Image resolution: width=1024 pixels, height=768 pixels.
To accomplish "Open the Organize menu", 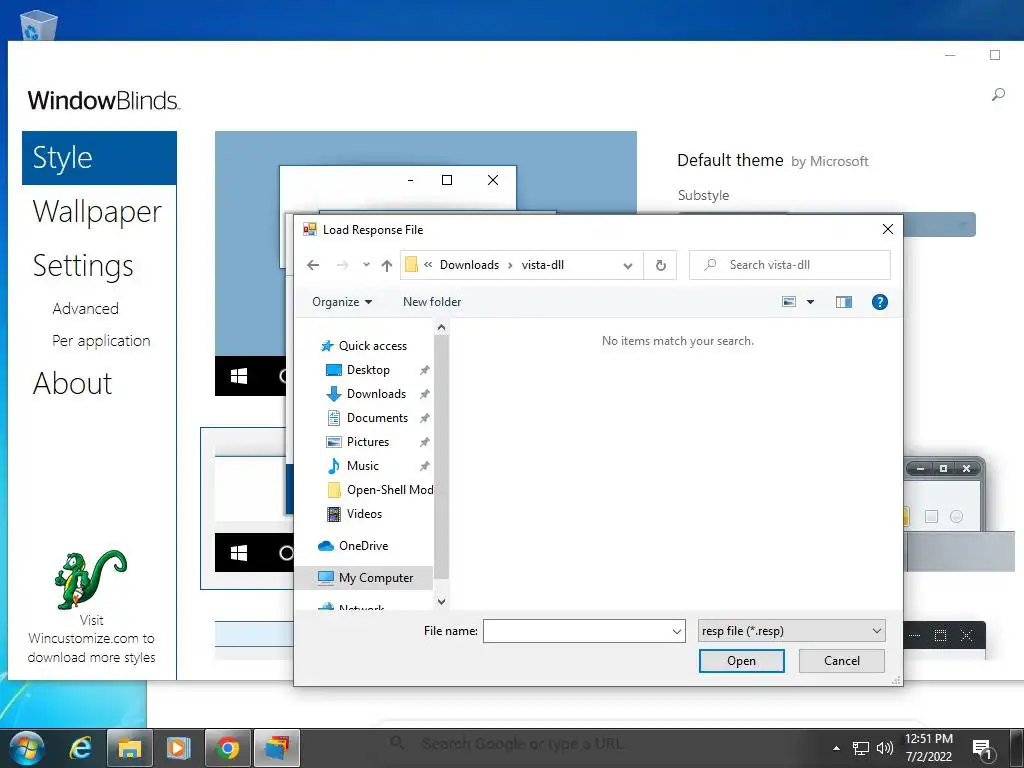I will click(342, 302).
